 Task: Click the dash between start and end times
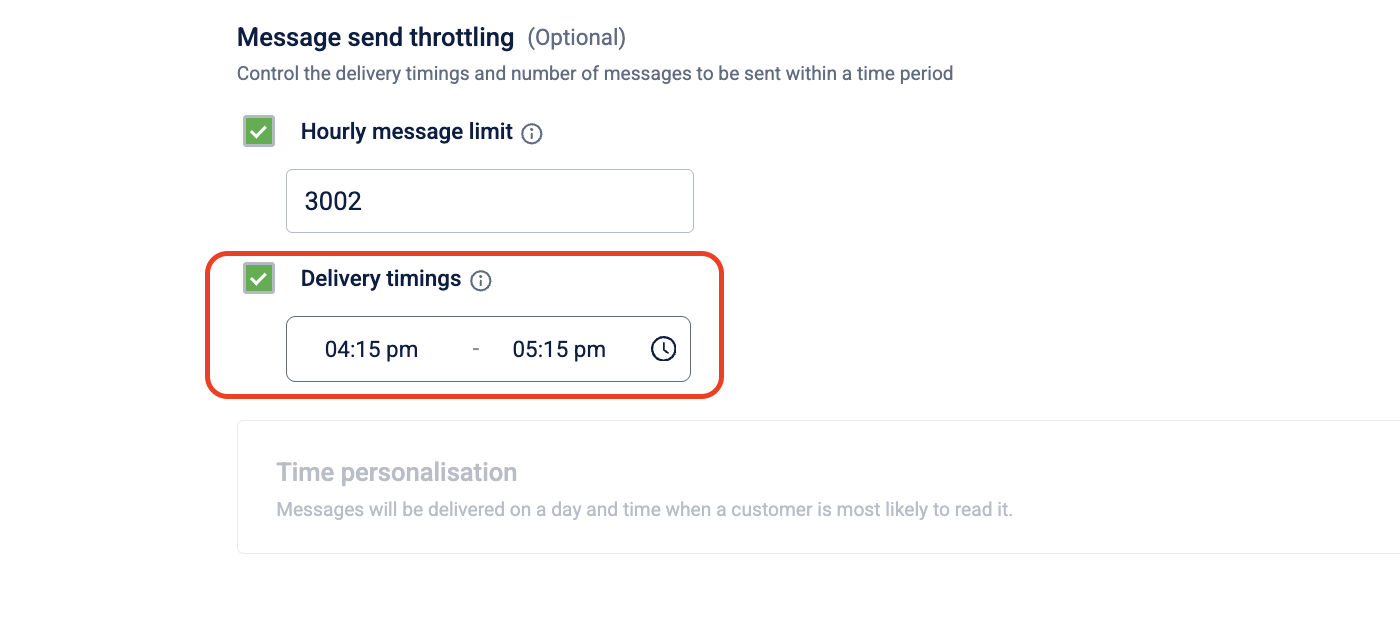pos(476,349)
